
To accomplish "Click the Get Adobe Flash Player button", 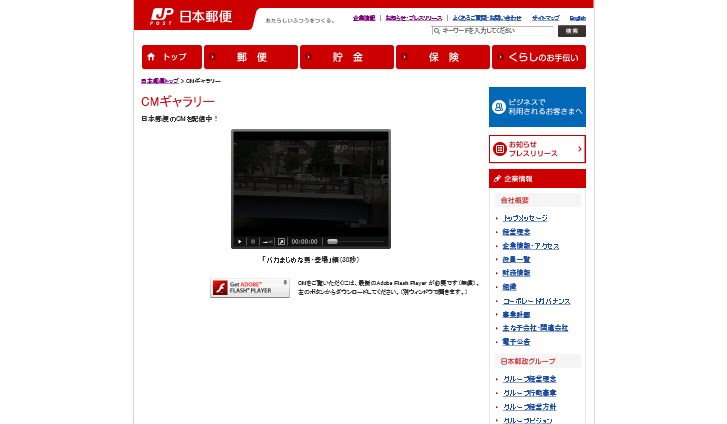I will click(250, 288).
